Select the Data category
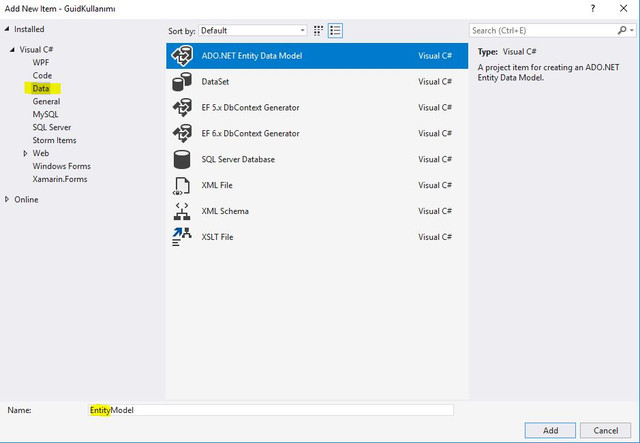This screenshot has height=443, width=640. (x=41, y=88)
